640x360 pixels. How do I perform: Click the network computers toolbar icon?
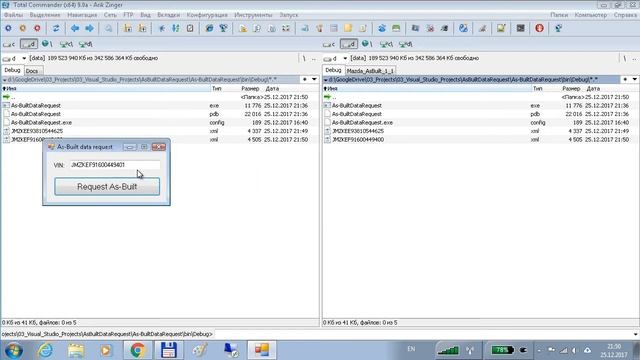[x=224, y=28]
